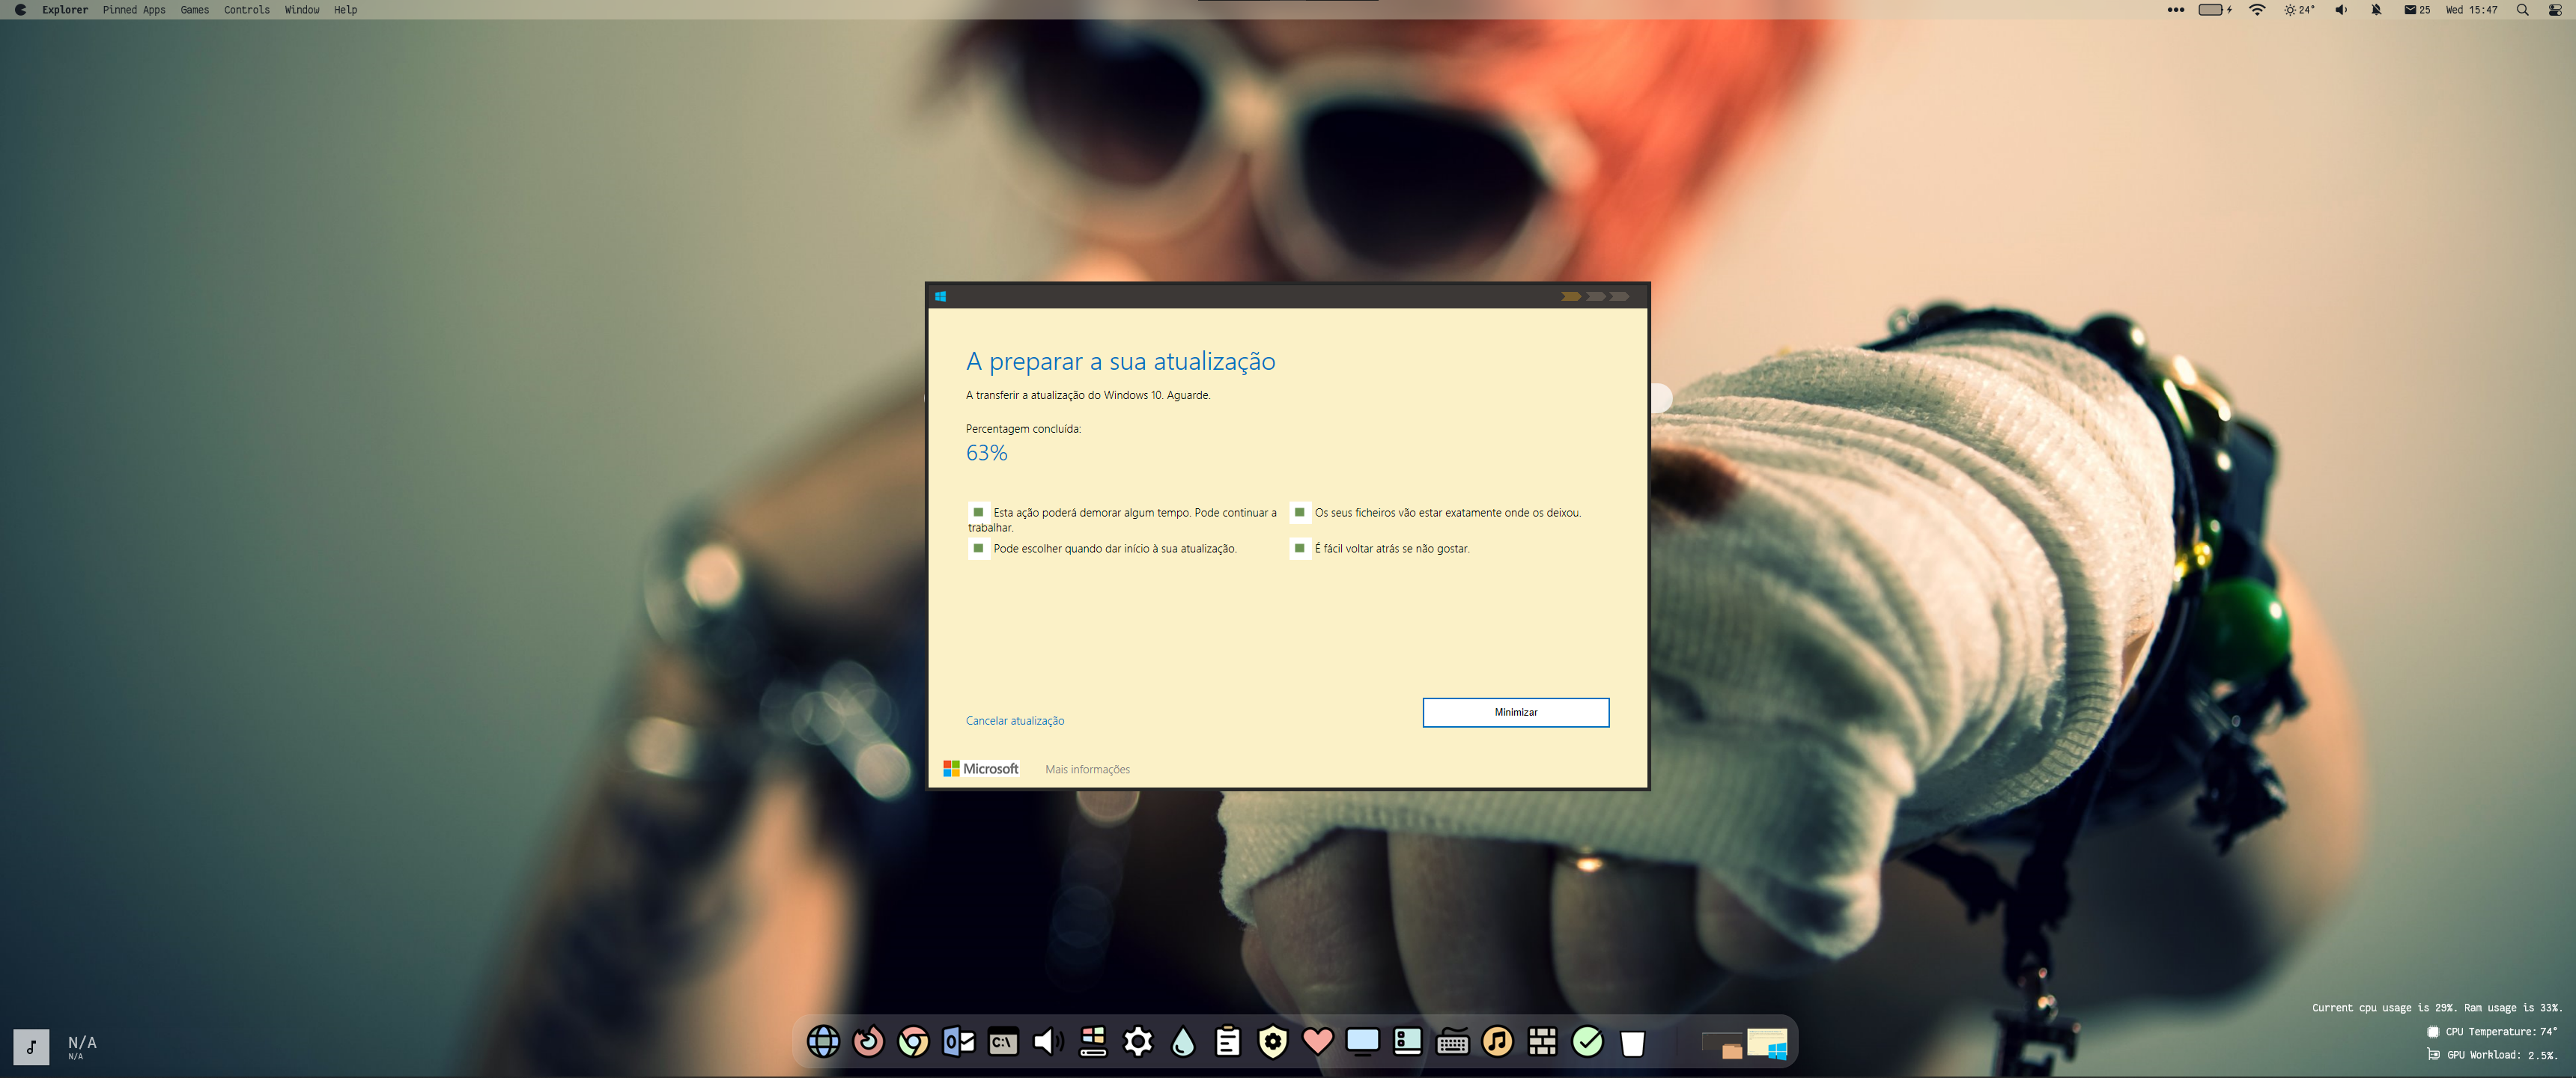
Task: Open the Games menu
Action: 194,10
